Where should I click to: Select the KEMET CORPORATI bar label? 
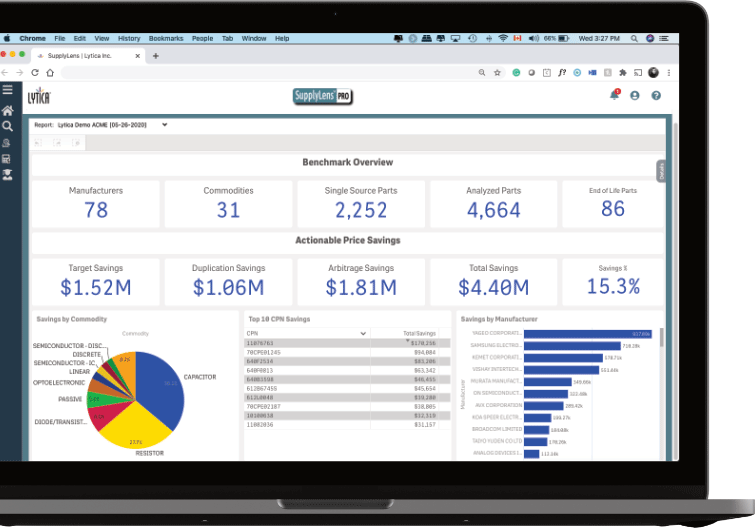pos(496,357)
